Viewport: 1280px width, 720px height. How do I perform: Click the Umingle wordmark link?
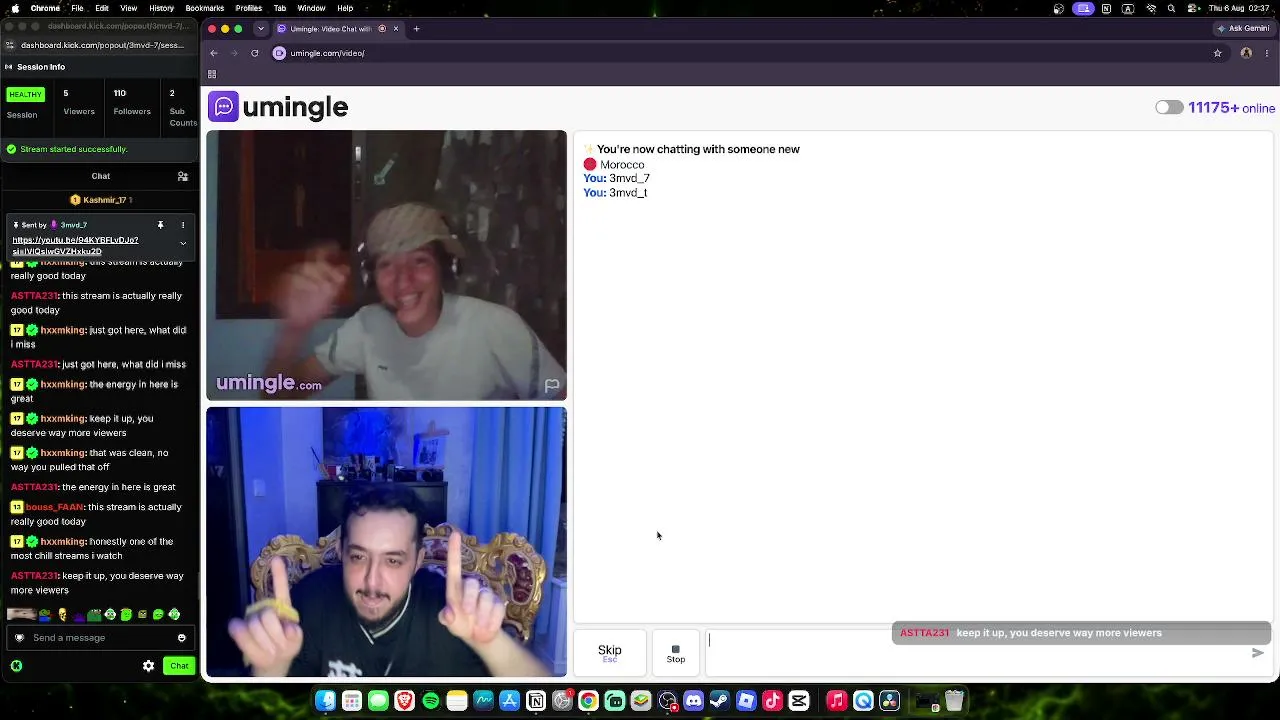tap(295, 107)
